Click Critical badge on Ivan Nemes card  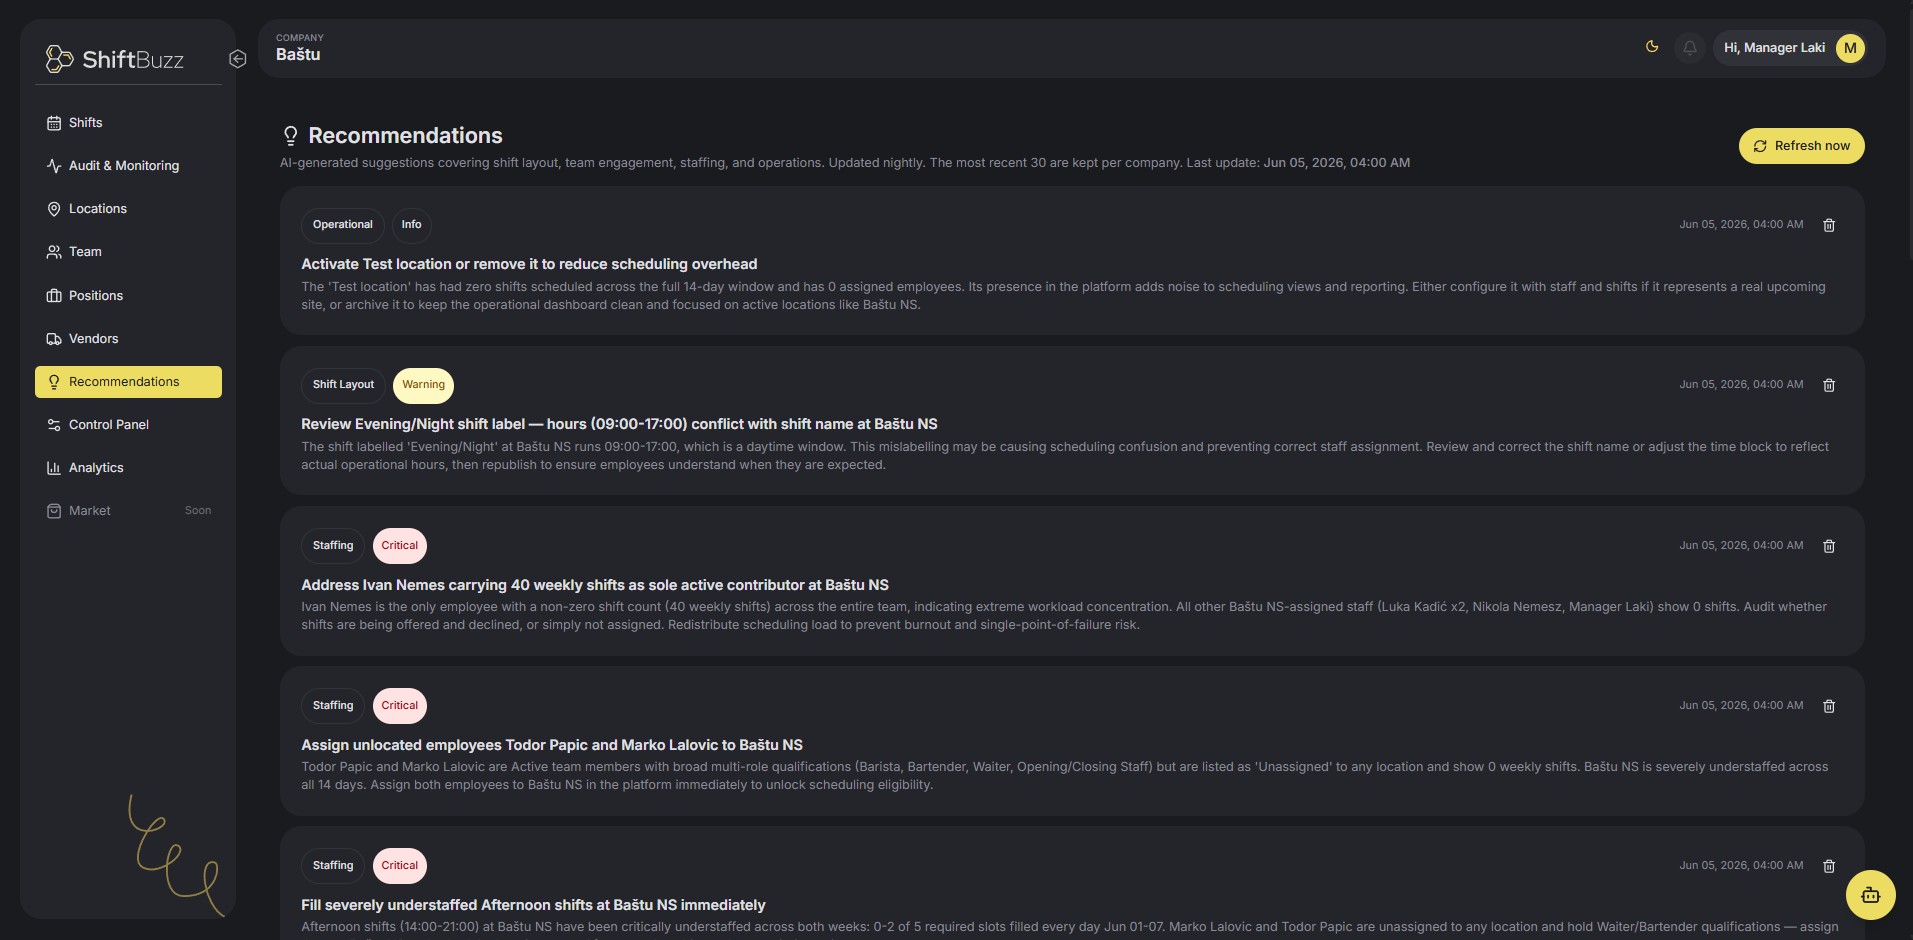[x=400, y=546]
